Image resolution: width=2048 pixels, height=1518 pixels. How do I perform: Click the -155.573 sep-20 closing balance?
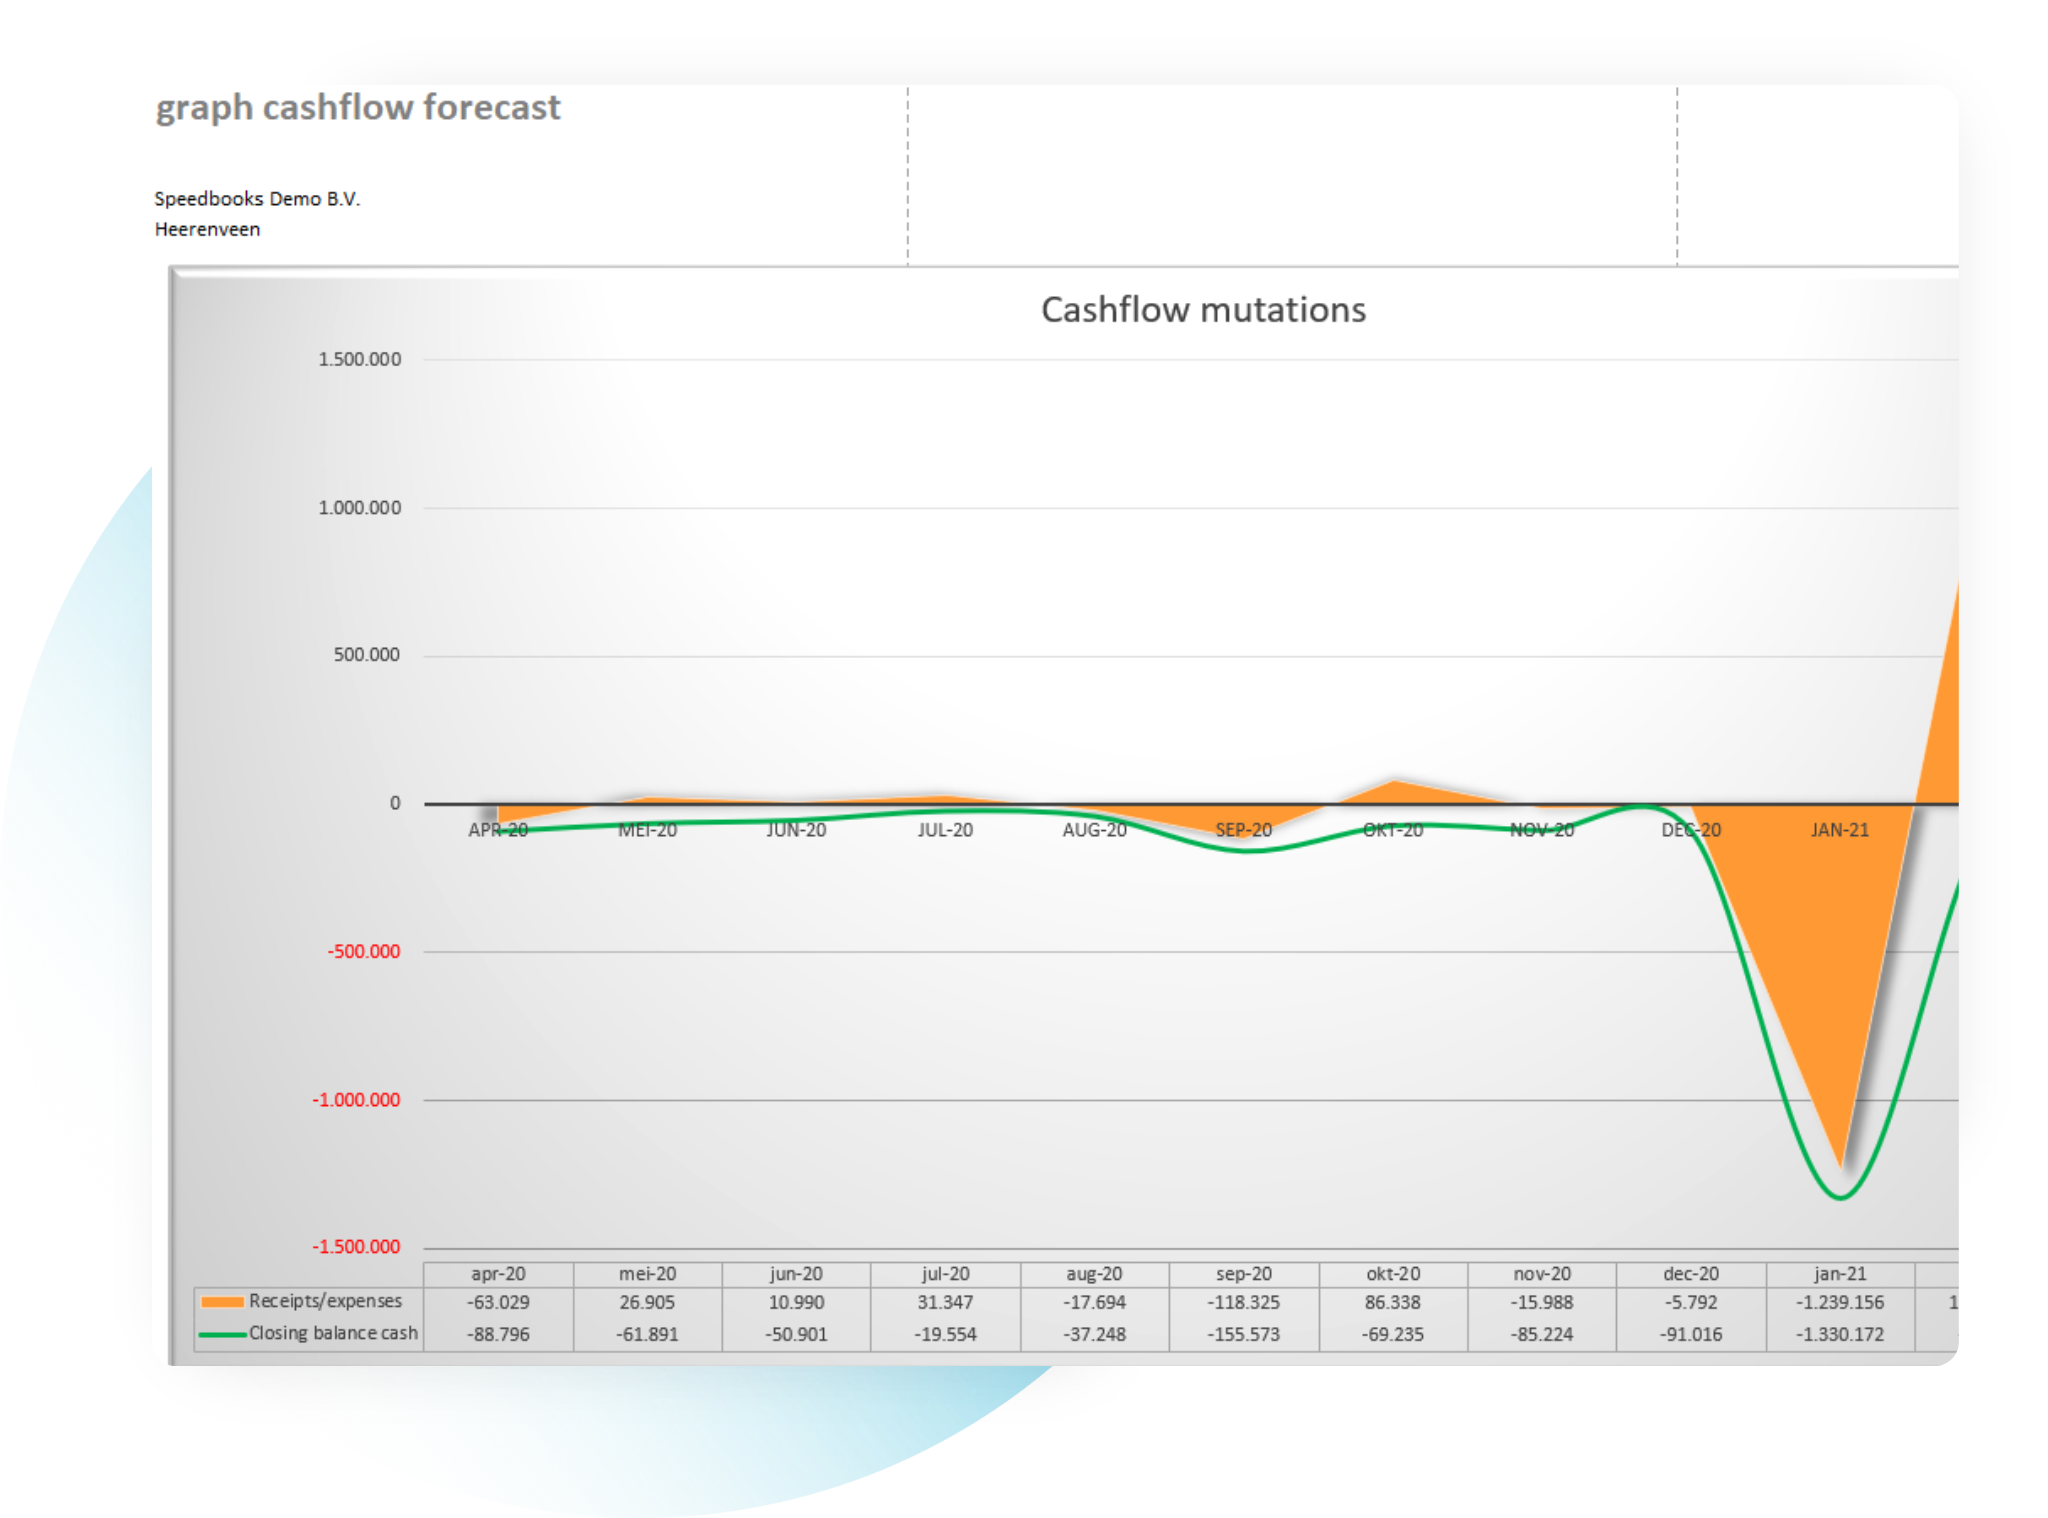click(1243, 1334)
